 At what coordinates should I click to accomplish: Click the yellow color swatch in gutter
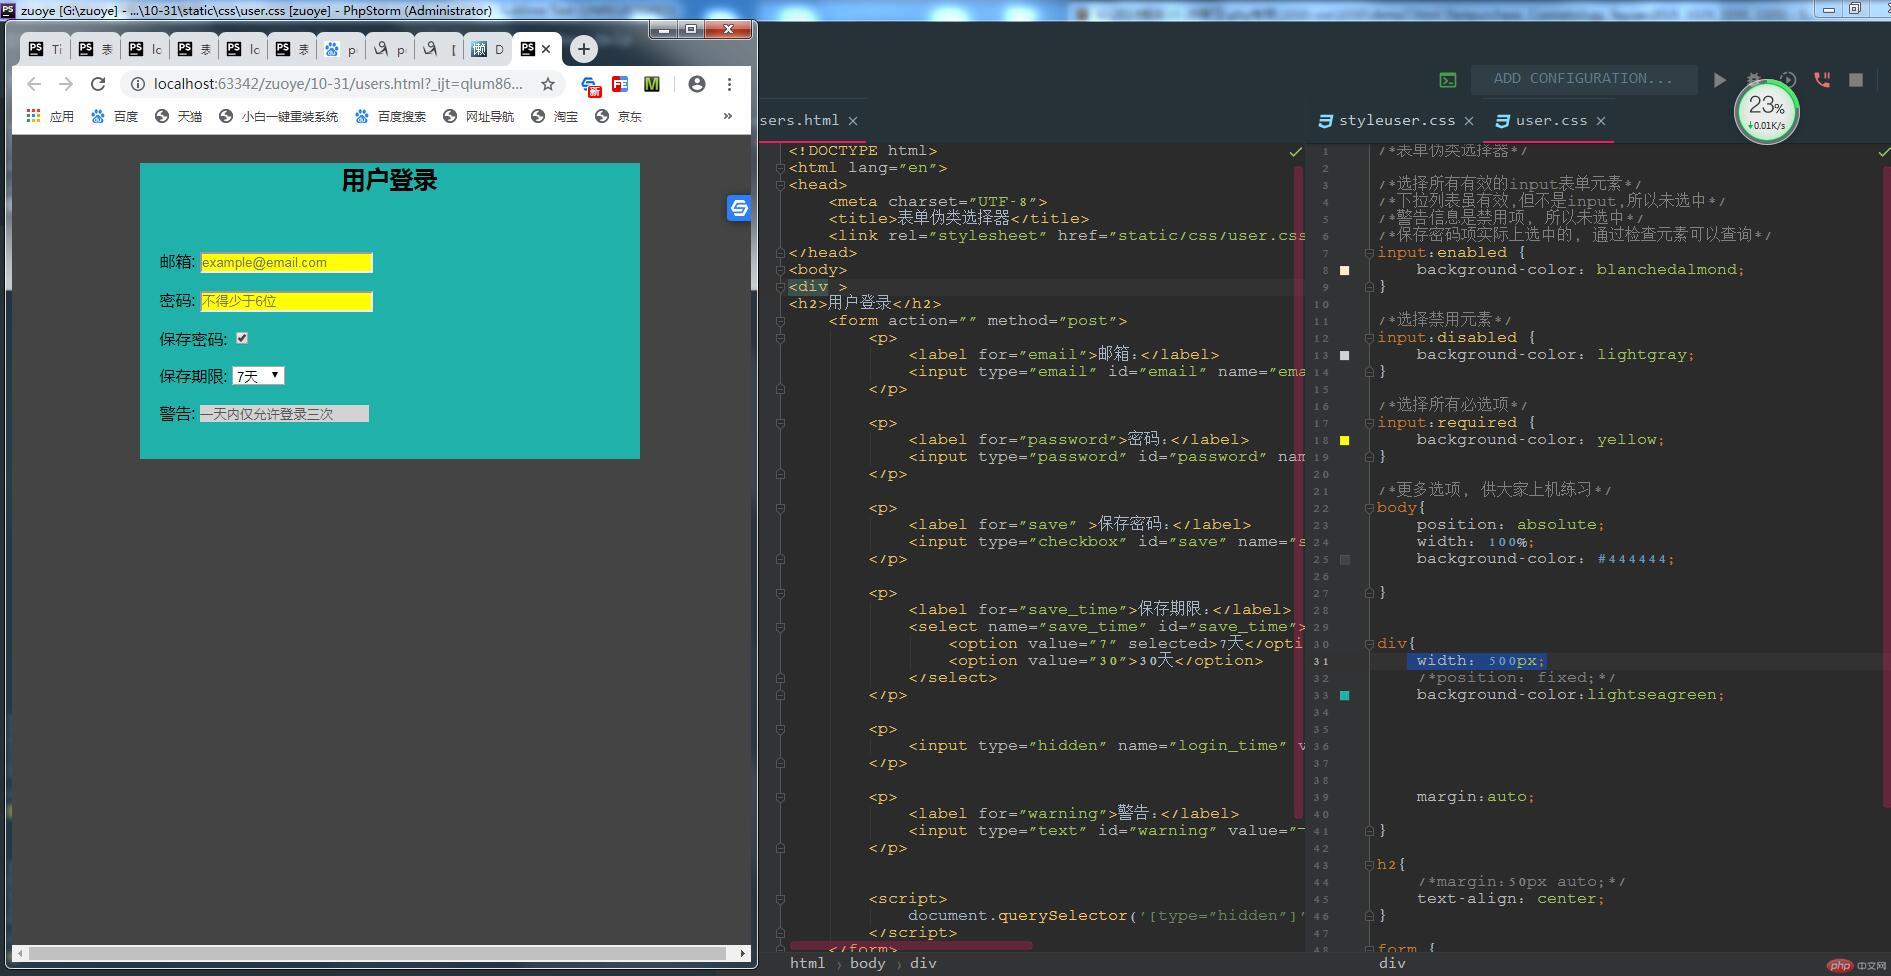coord(1345,440)
